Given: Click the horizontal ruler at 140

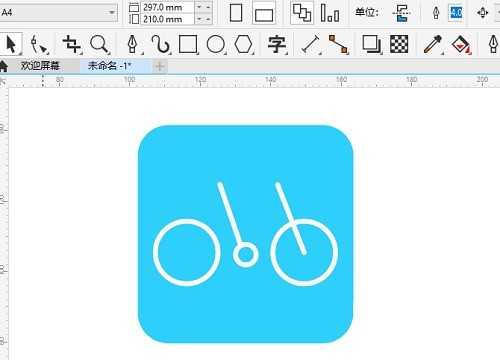Looking at the screenshot, I should point(271,81).
